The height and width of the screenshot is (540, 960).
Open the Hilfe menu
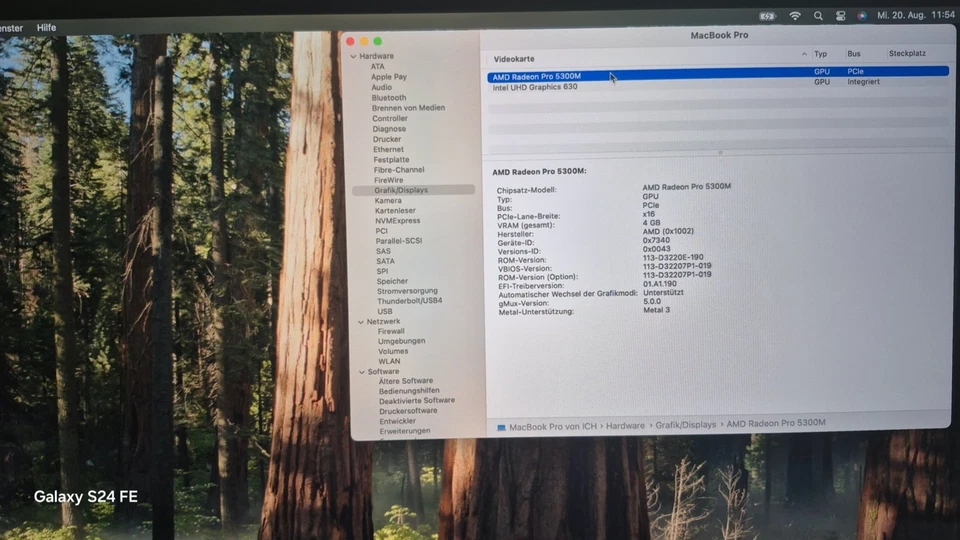pyautogui.click(x=47, y=28)
